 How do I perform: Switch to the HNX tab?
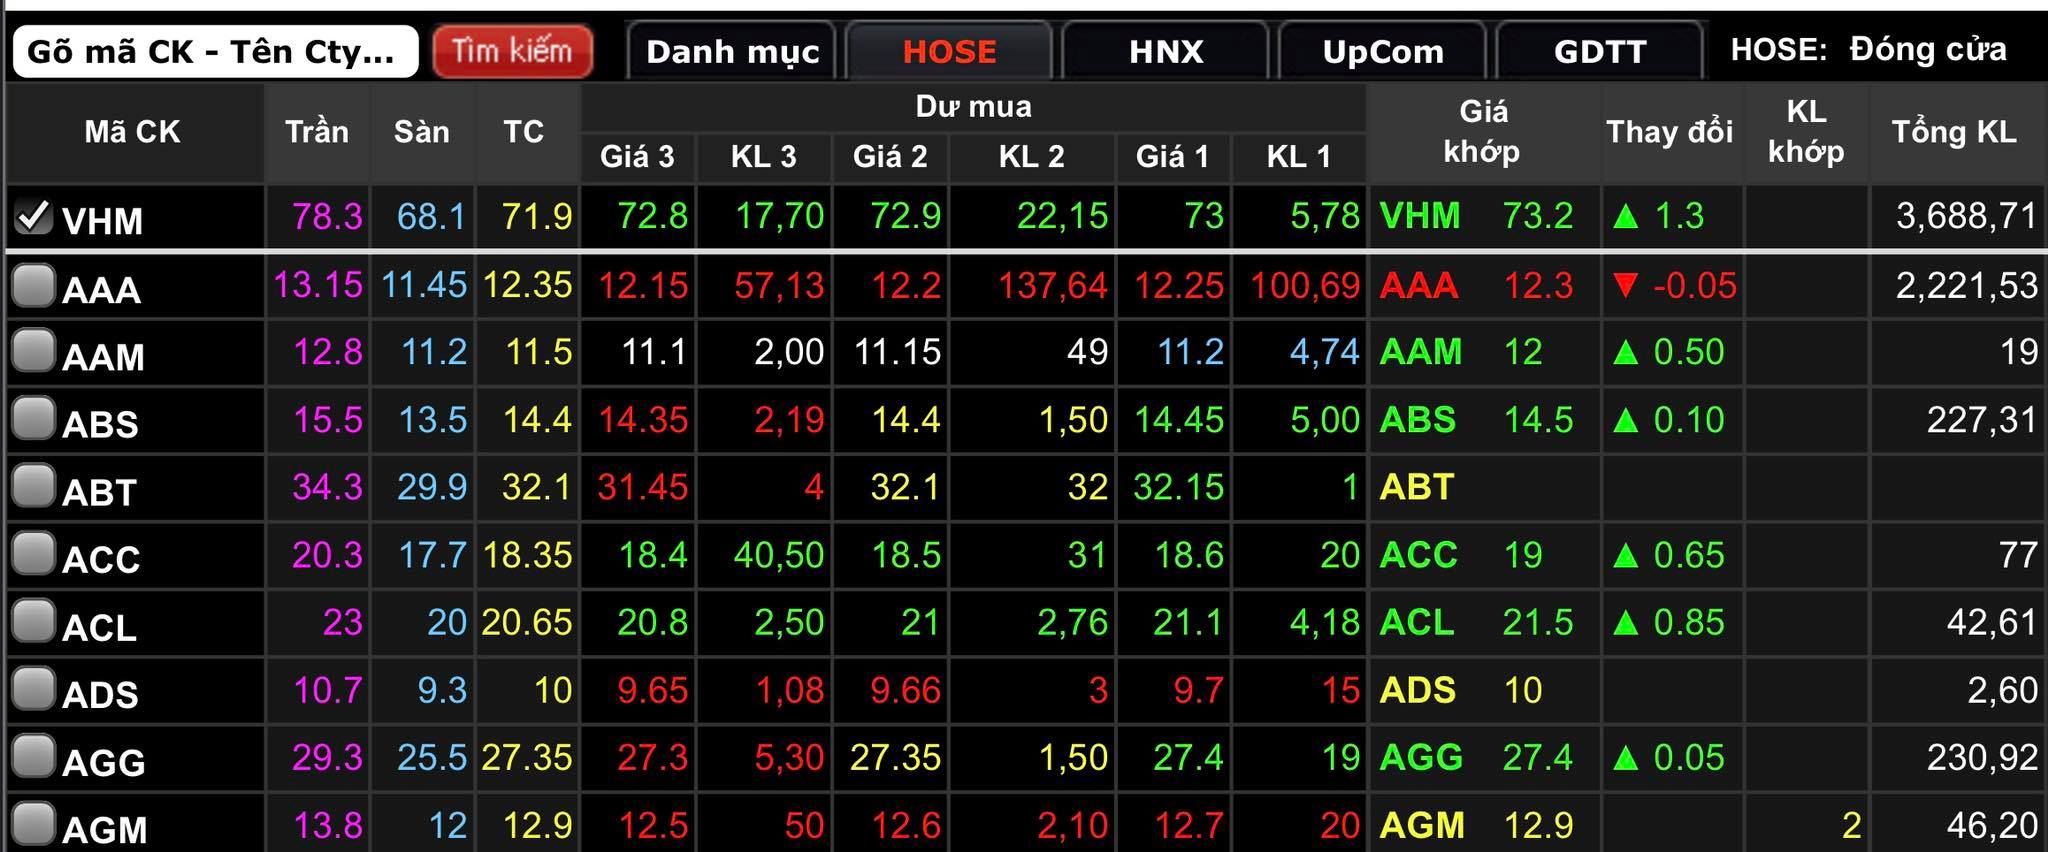pos(1166,51)
